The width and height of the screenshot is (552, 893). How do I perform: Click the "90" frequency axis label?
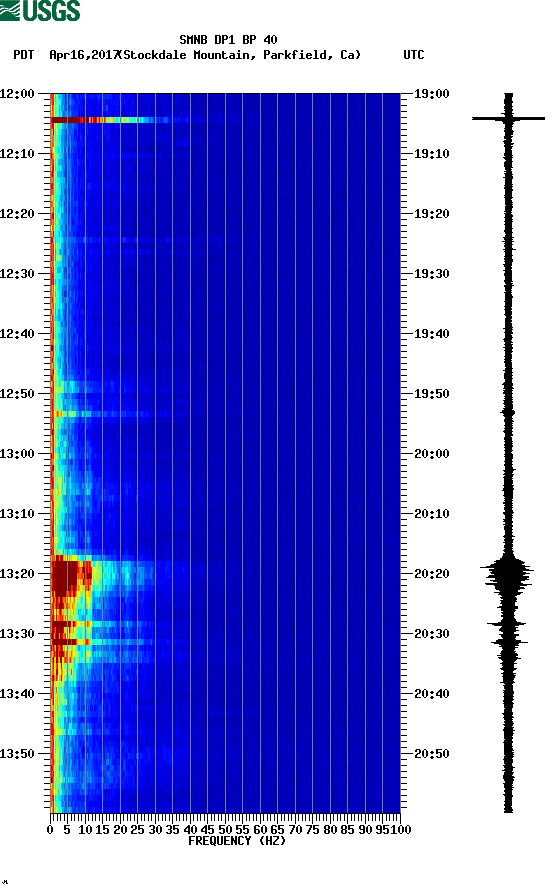(365, 830)
